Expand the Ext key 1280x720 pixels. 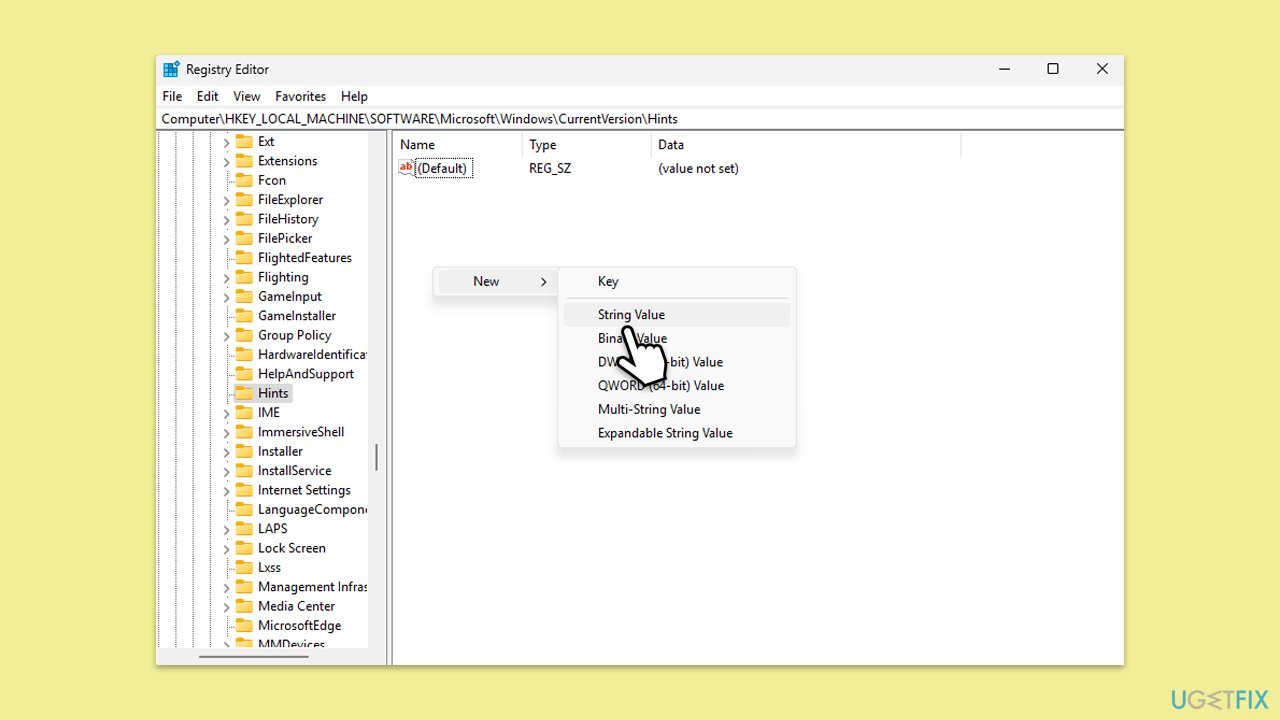226,142
